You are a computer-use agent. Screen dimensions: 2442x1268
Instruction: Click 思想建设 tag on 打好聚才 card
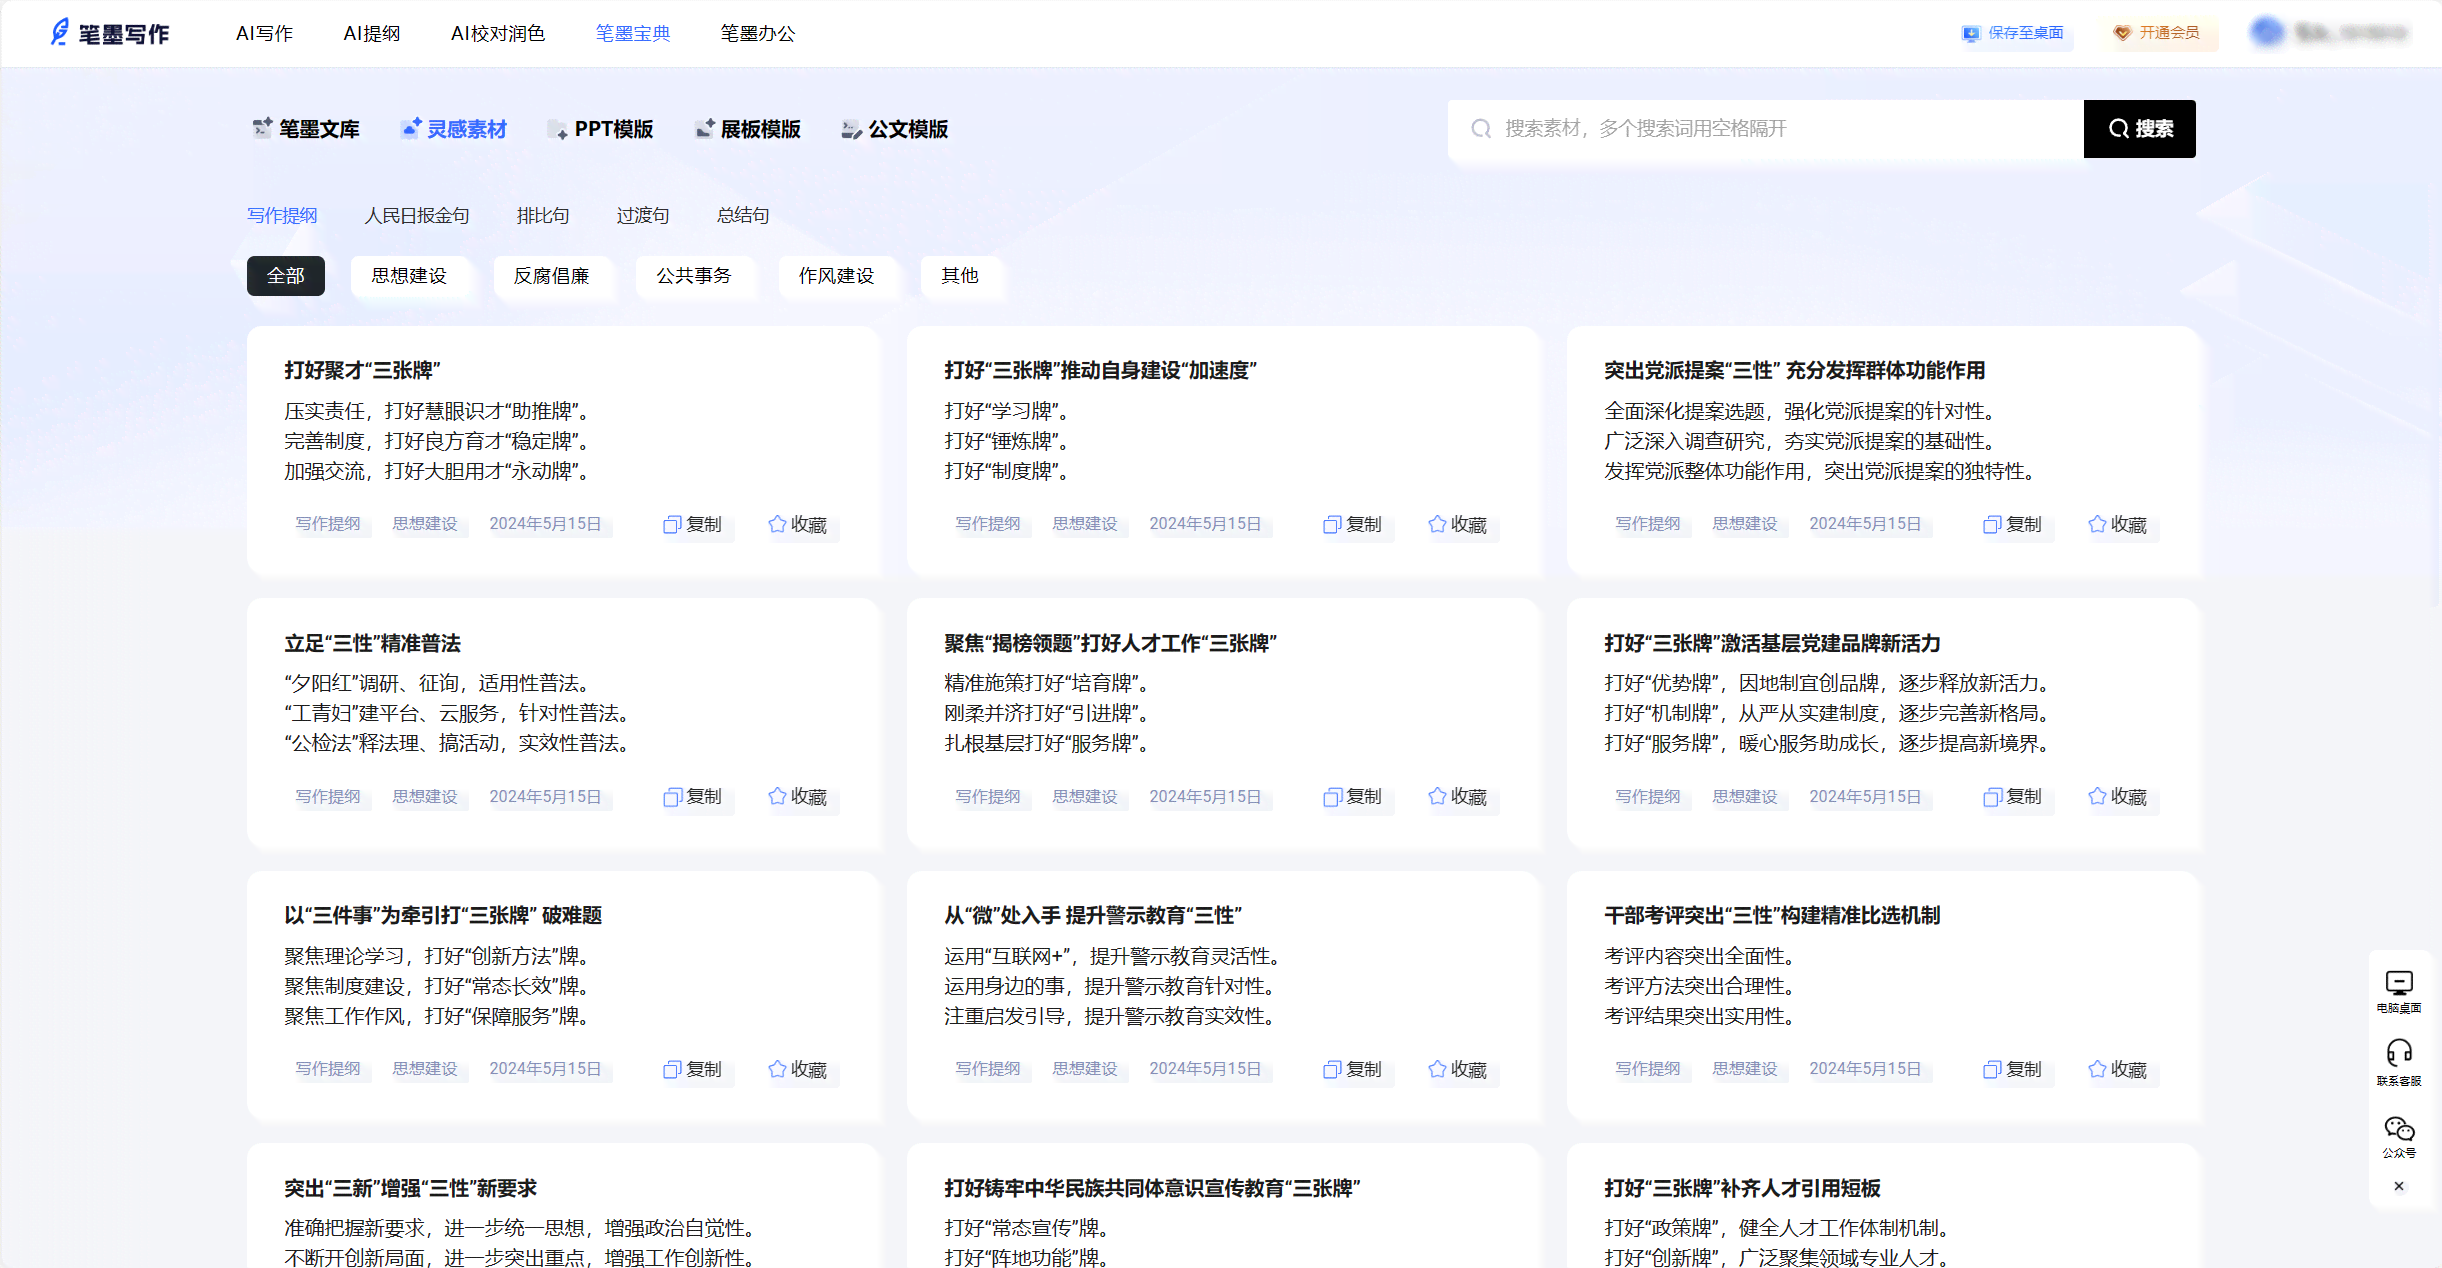[425, 524]
